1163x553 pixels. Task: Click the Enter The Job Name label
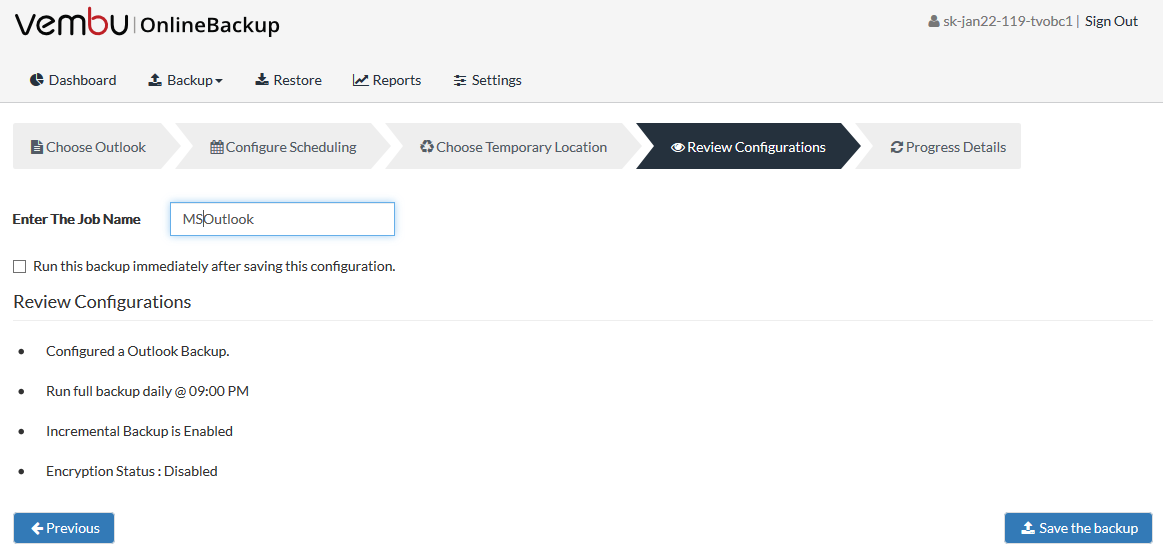pos(76,219)
